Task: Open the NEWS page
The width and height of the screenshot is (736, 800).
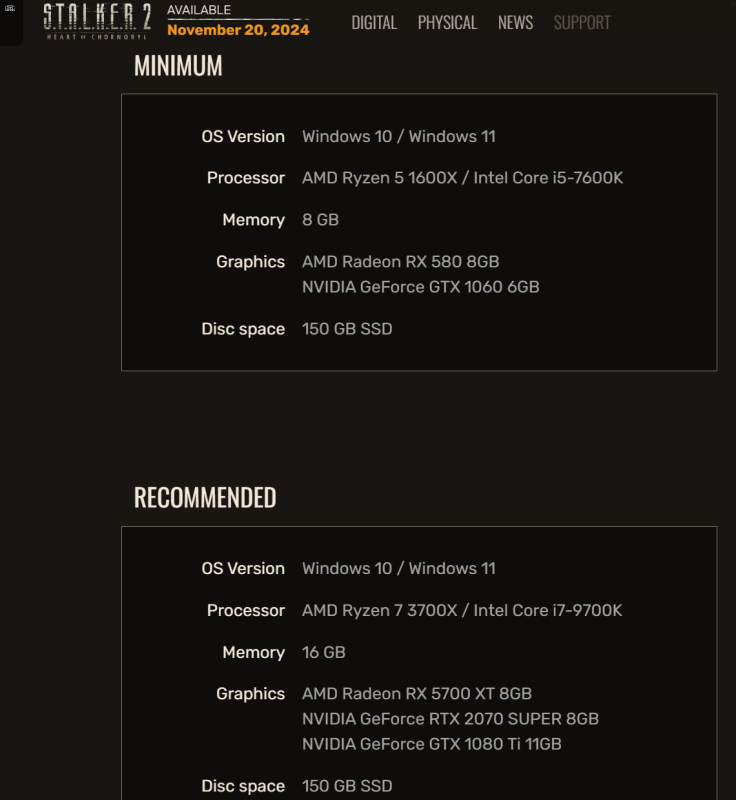Action: tap(516, 22)
